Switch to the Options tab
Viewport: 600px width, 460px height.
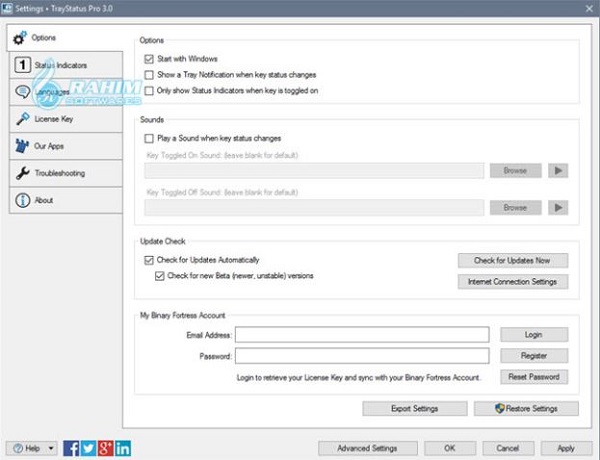(x=64, y=38)
